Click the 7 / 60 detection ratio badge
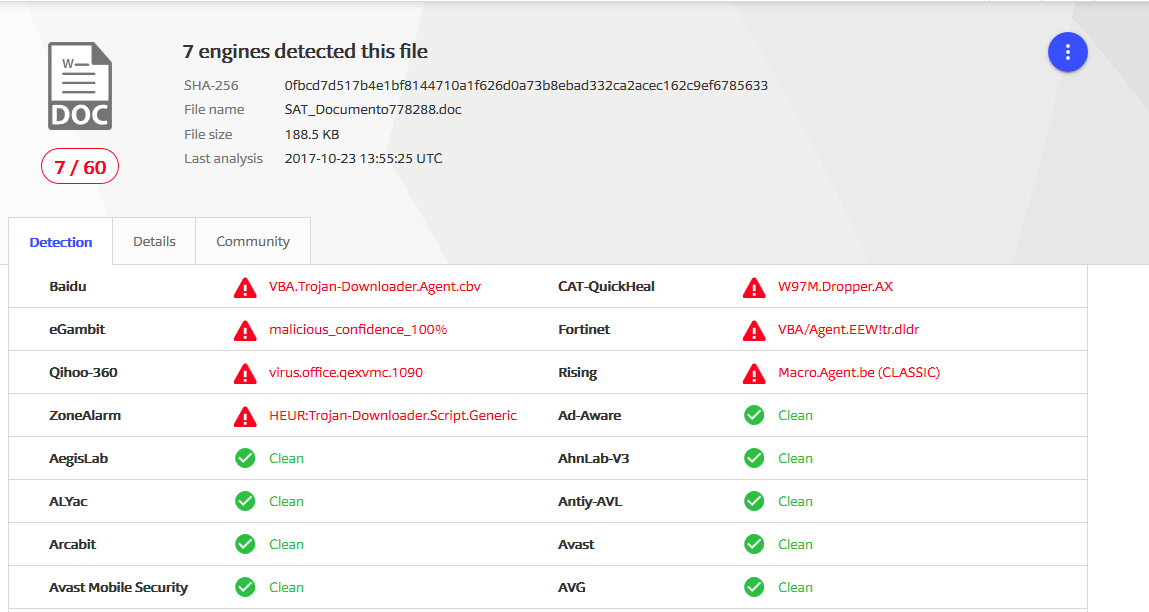 pyautogui.click(x=80, y=166)
